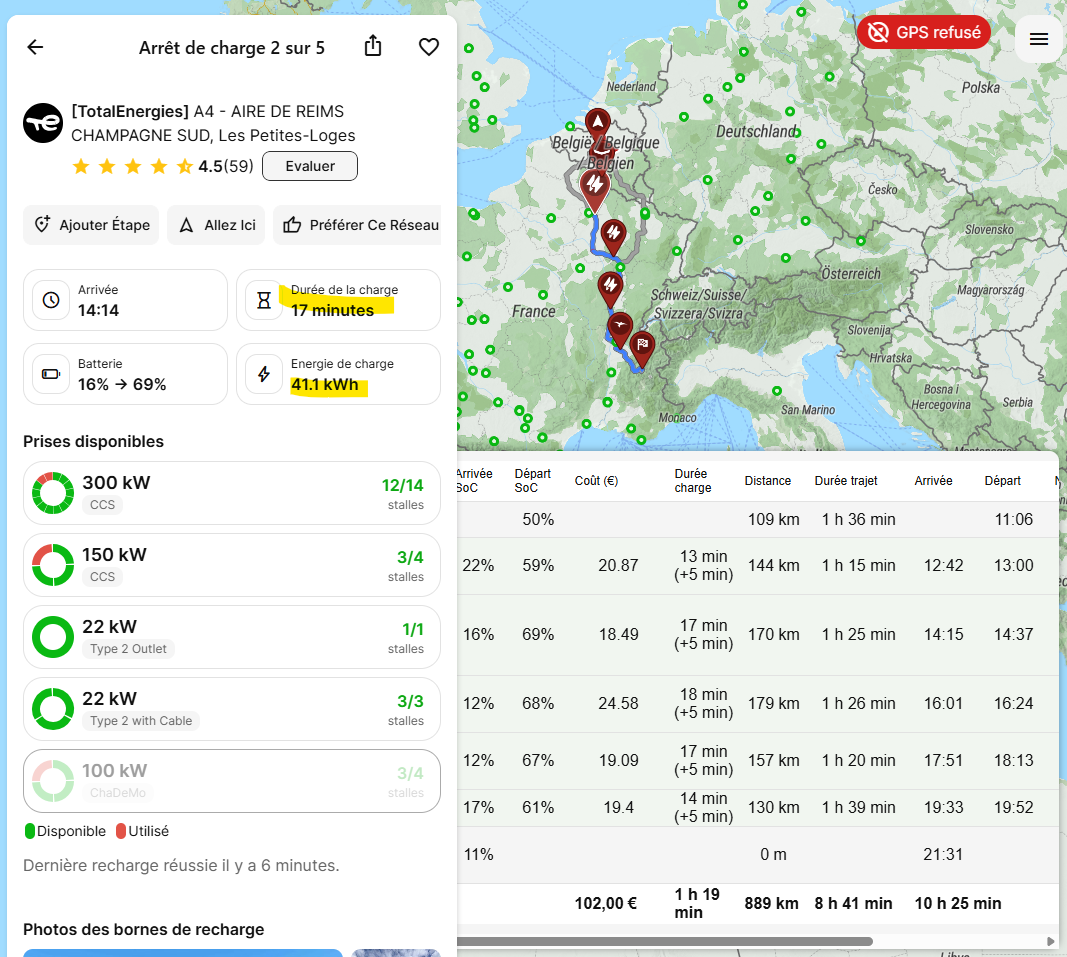Screen dimensions: 1067x957
Task: Click the total cost 102,00 €
Action: click(606, 903)
